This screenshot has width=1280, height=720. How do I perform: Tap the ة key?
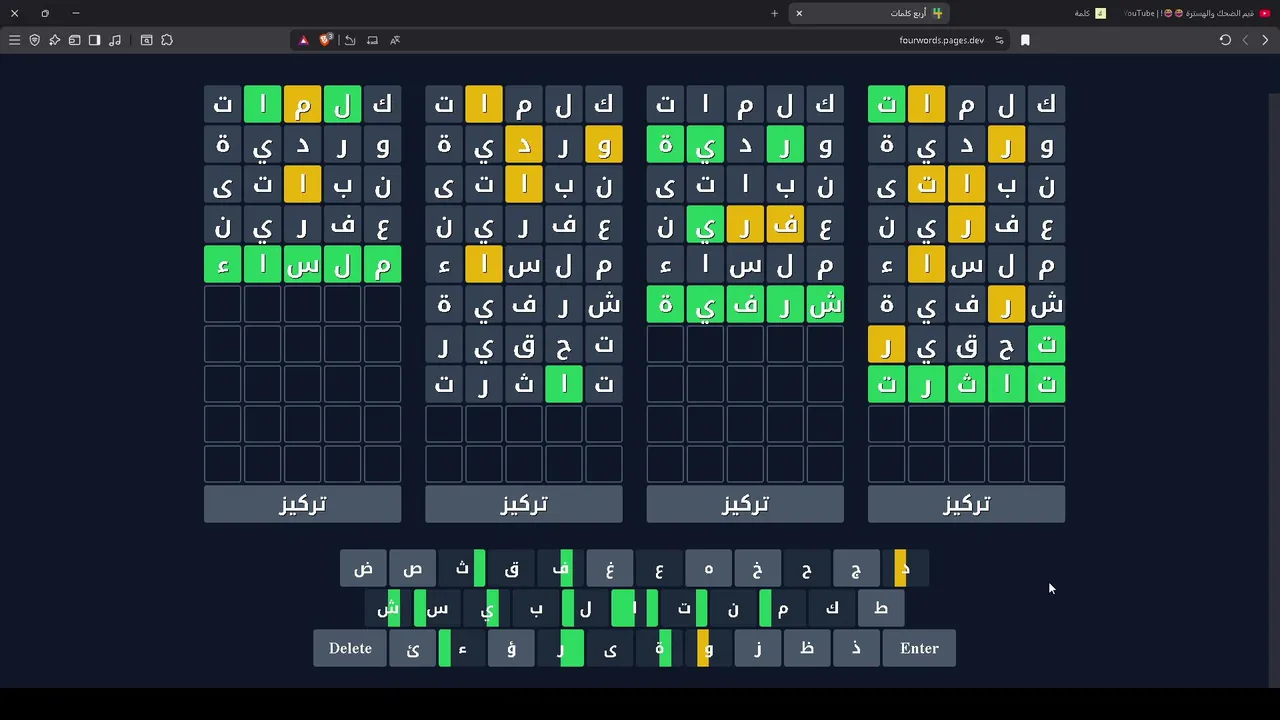(658, 648)
